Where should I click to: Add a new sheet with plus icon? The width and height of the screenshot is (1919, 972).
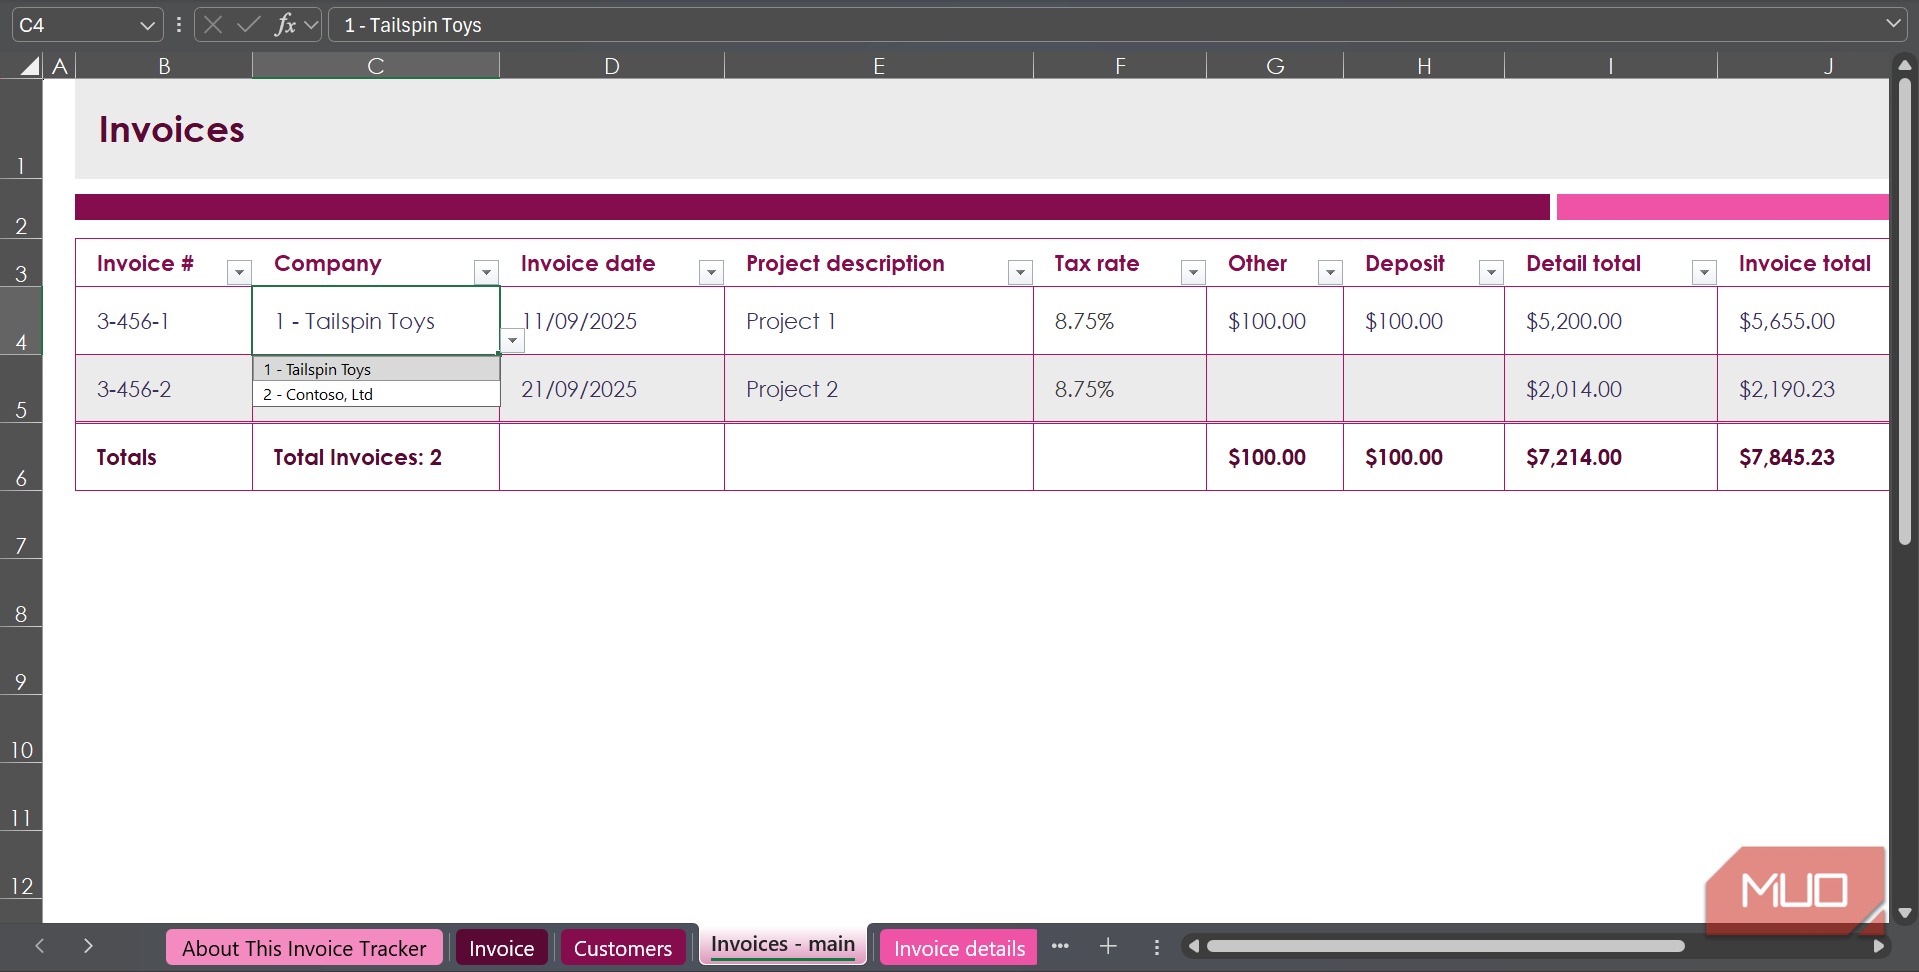click(x=1108, y=946)
